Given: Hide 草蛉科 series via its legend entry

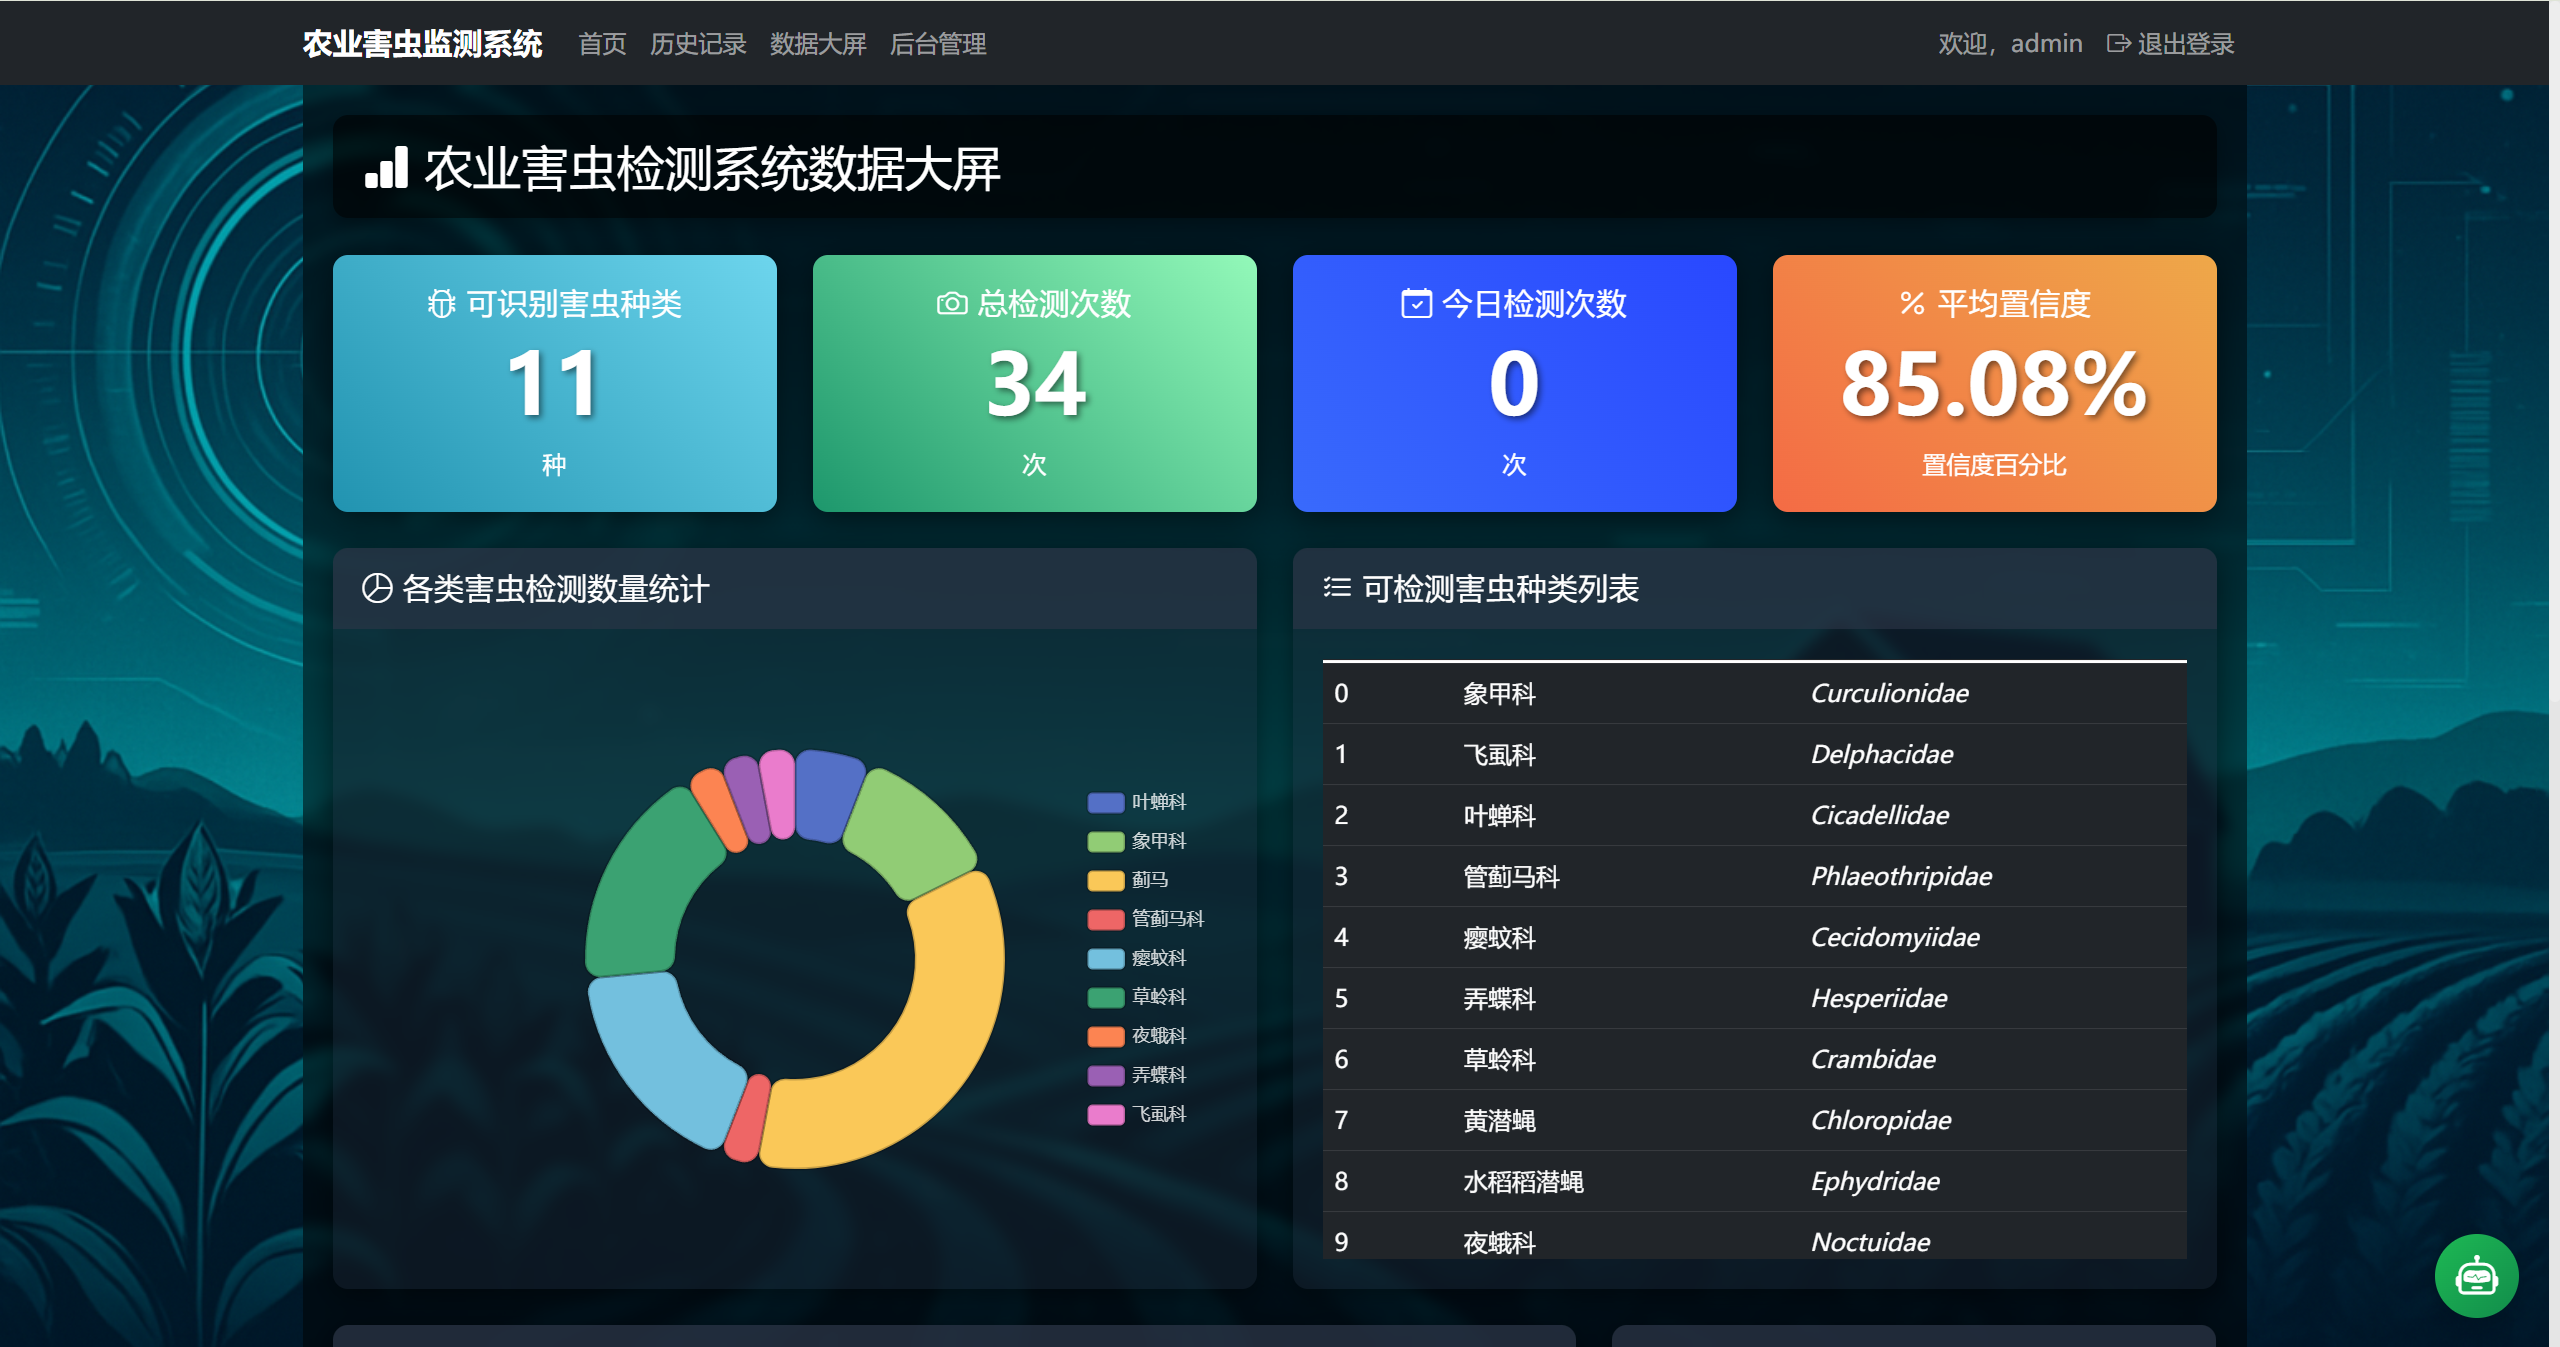Looking at the screenshot, I should click(x=1138, y=997).
